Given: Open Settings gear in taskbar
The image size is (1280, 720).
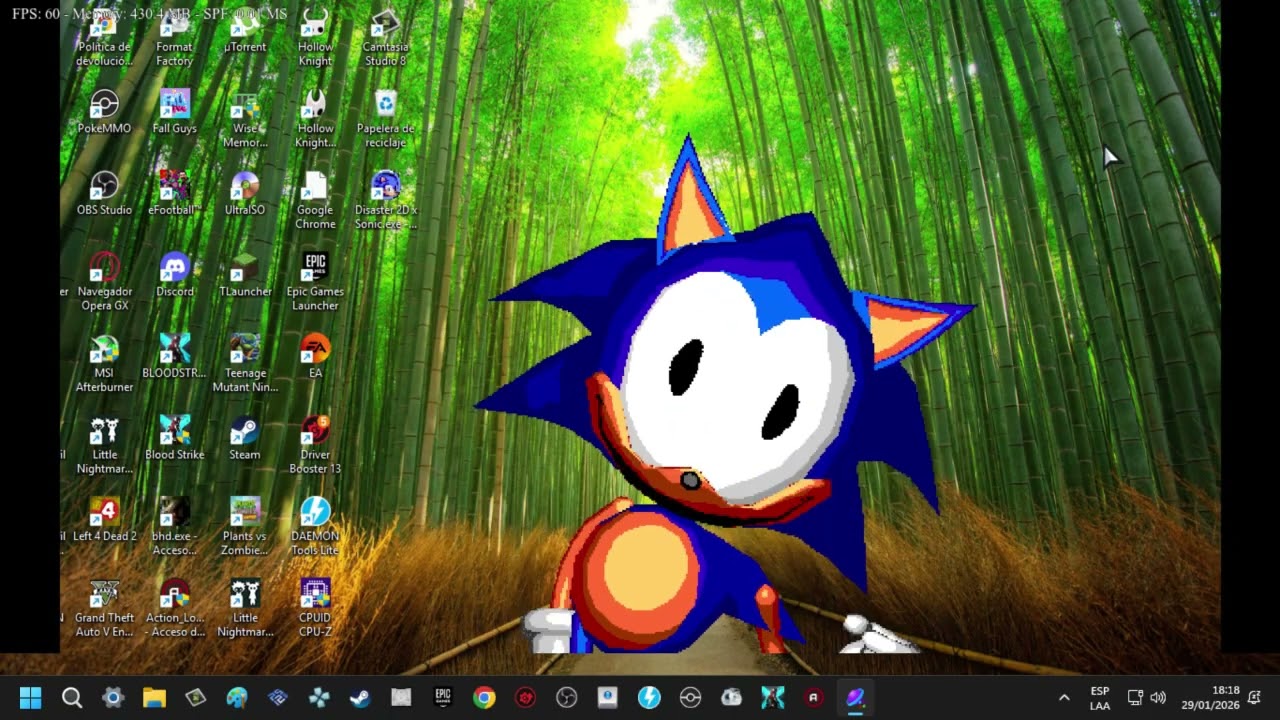Looking at the screenshot, I should click(x=113, y=697).
